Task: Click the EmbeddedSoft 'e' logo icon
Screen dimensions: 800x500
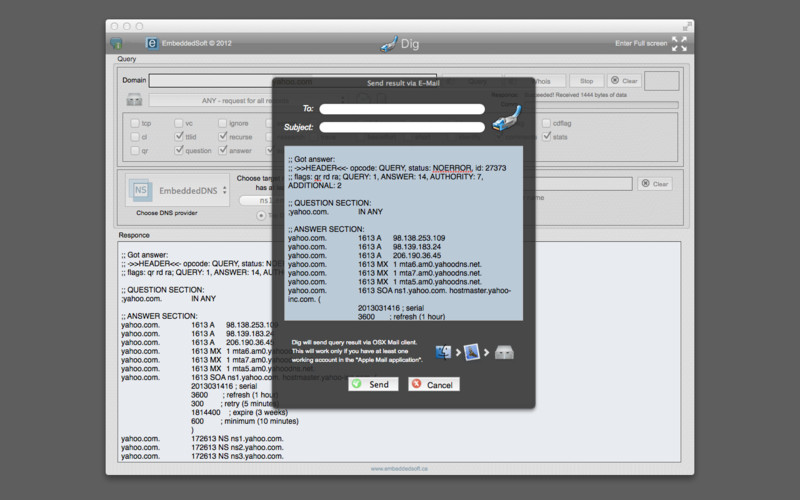Action: pyautogui.click(x=152, y=43)
